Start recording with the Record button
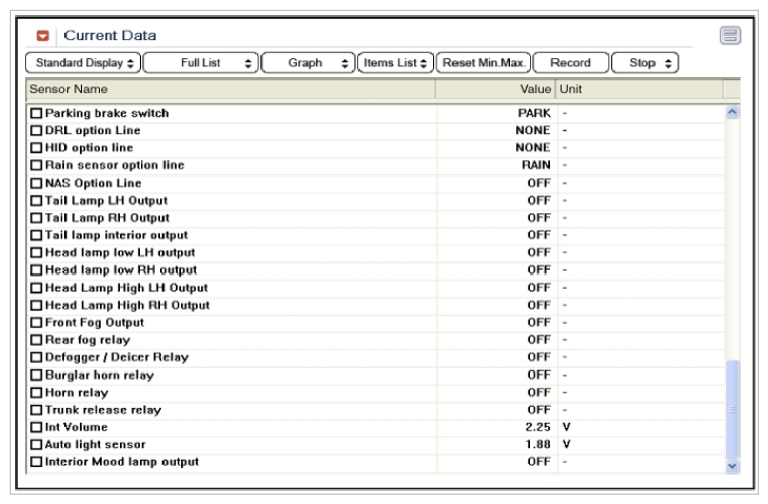Image resolution: width=768 pixels, height=504 pixels. pos(571,63)
